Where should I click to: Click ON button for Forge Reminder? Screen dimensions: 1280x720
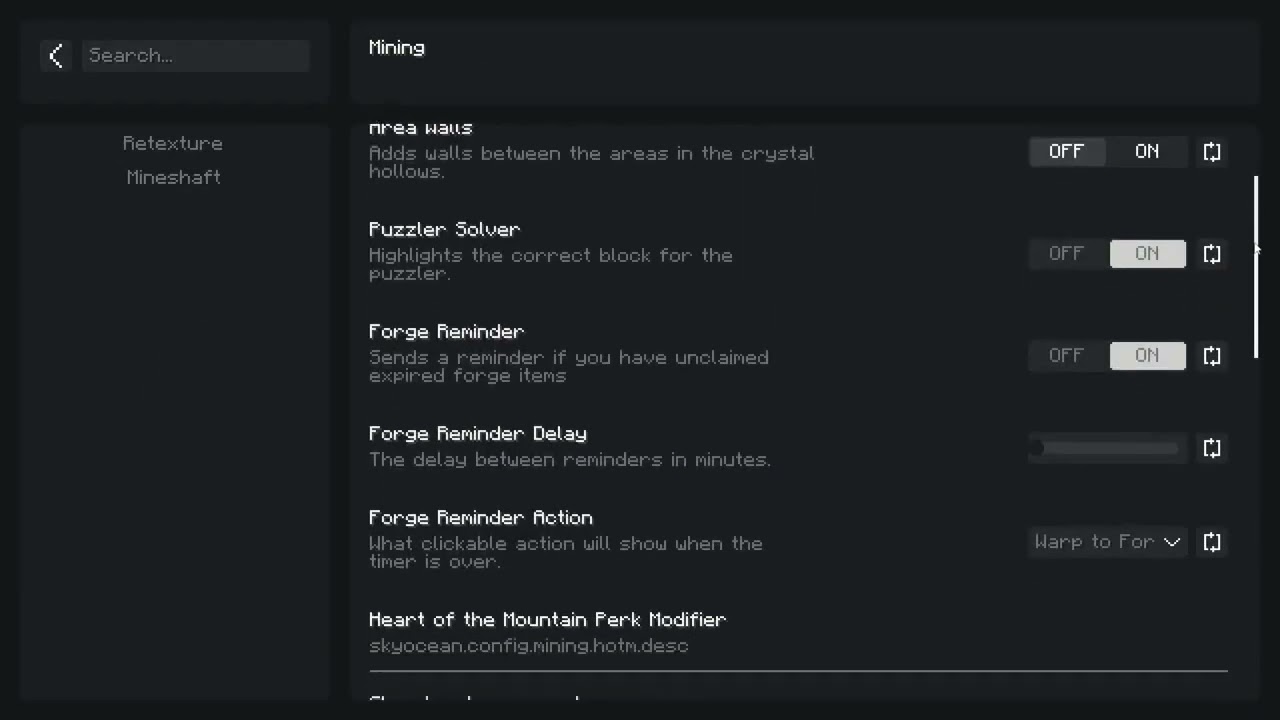[x=1147, y=356]
